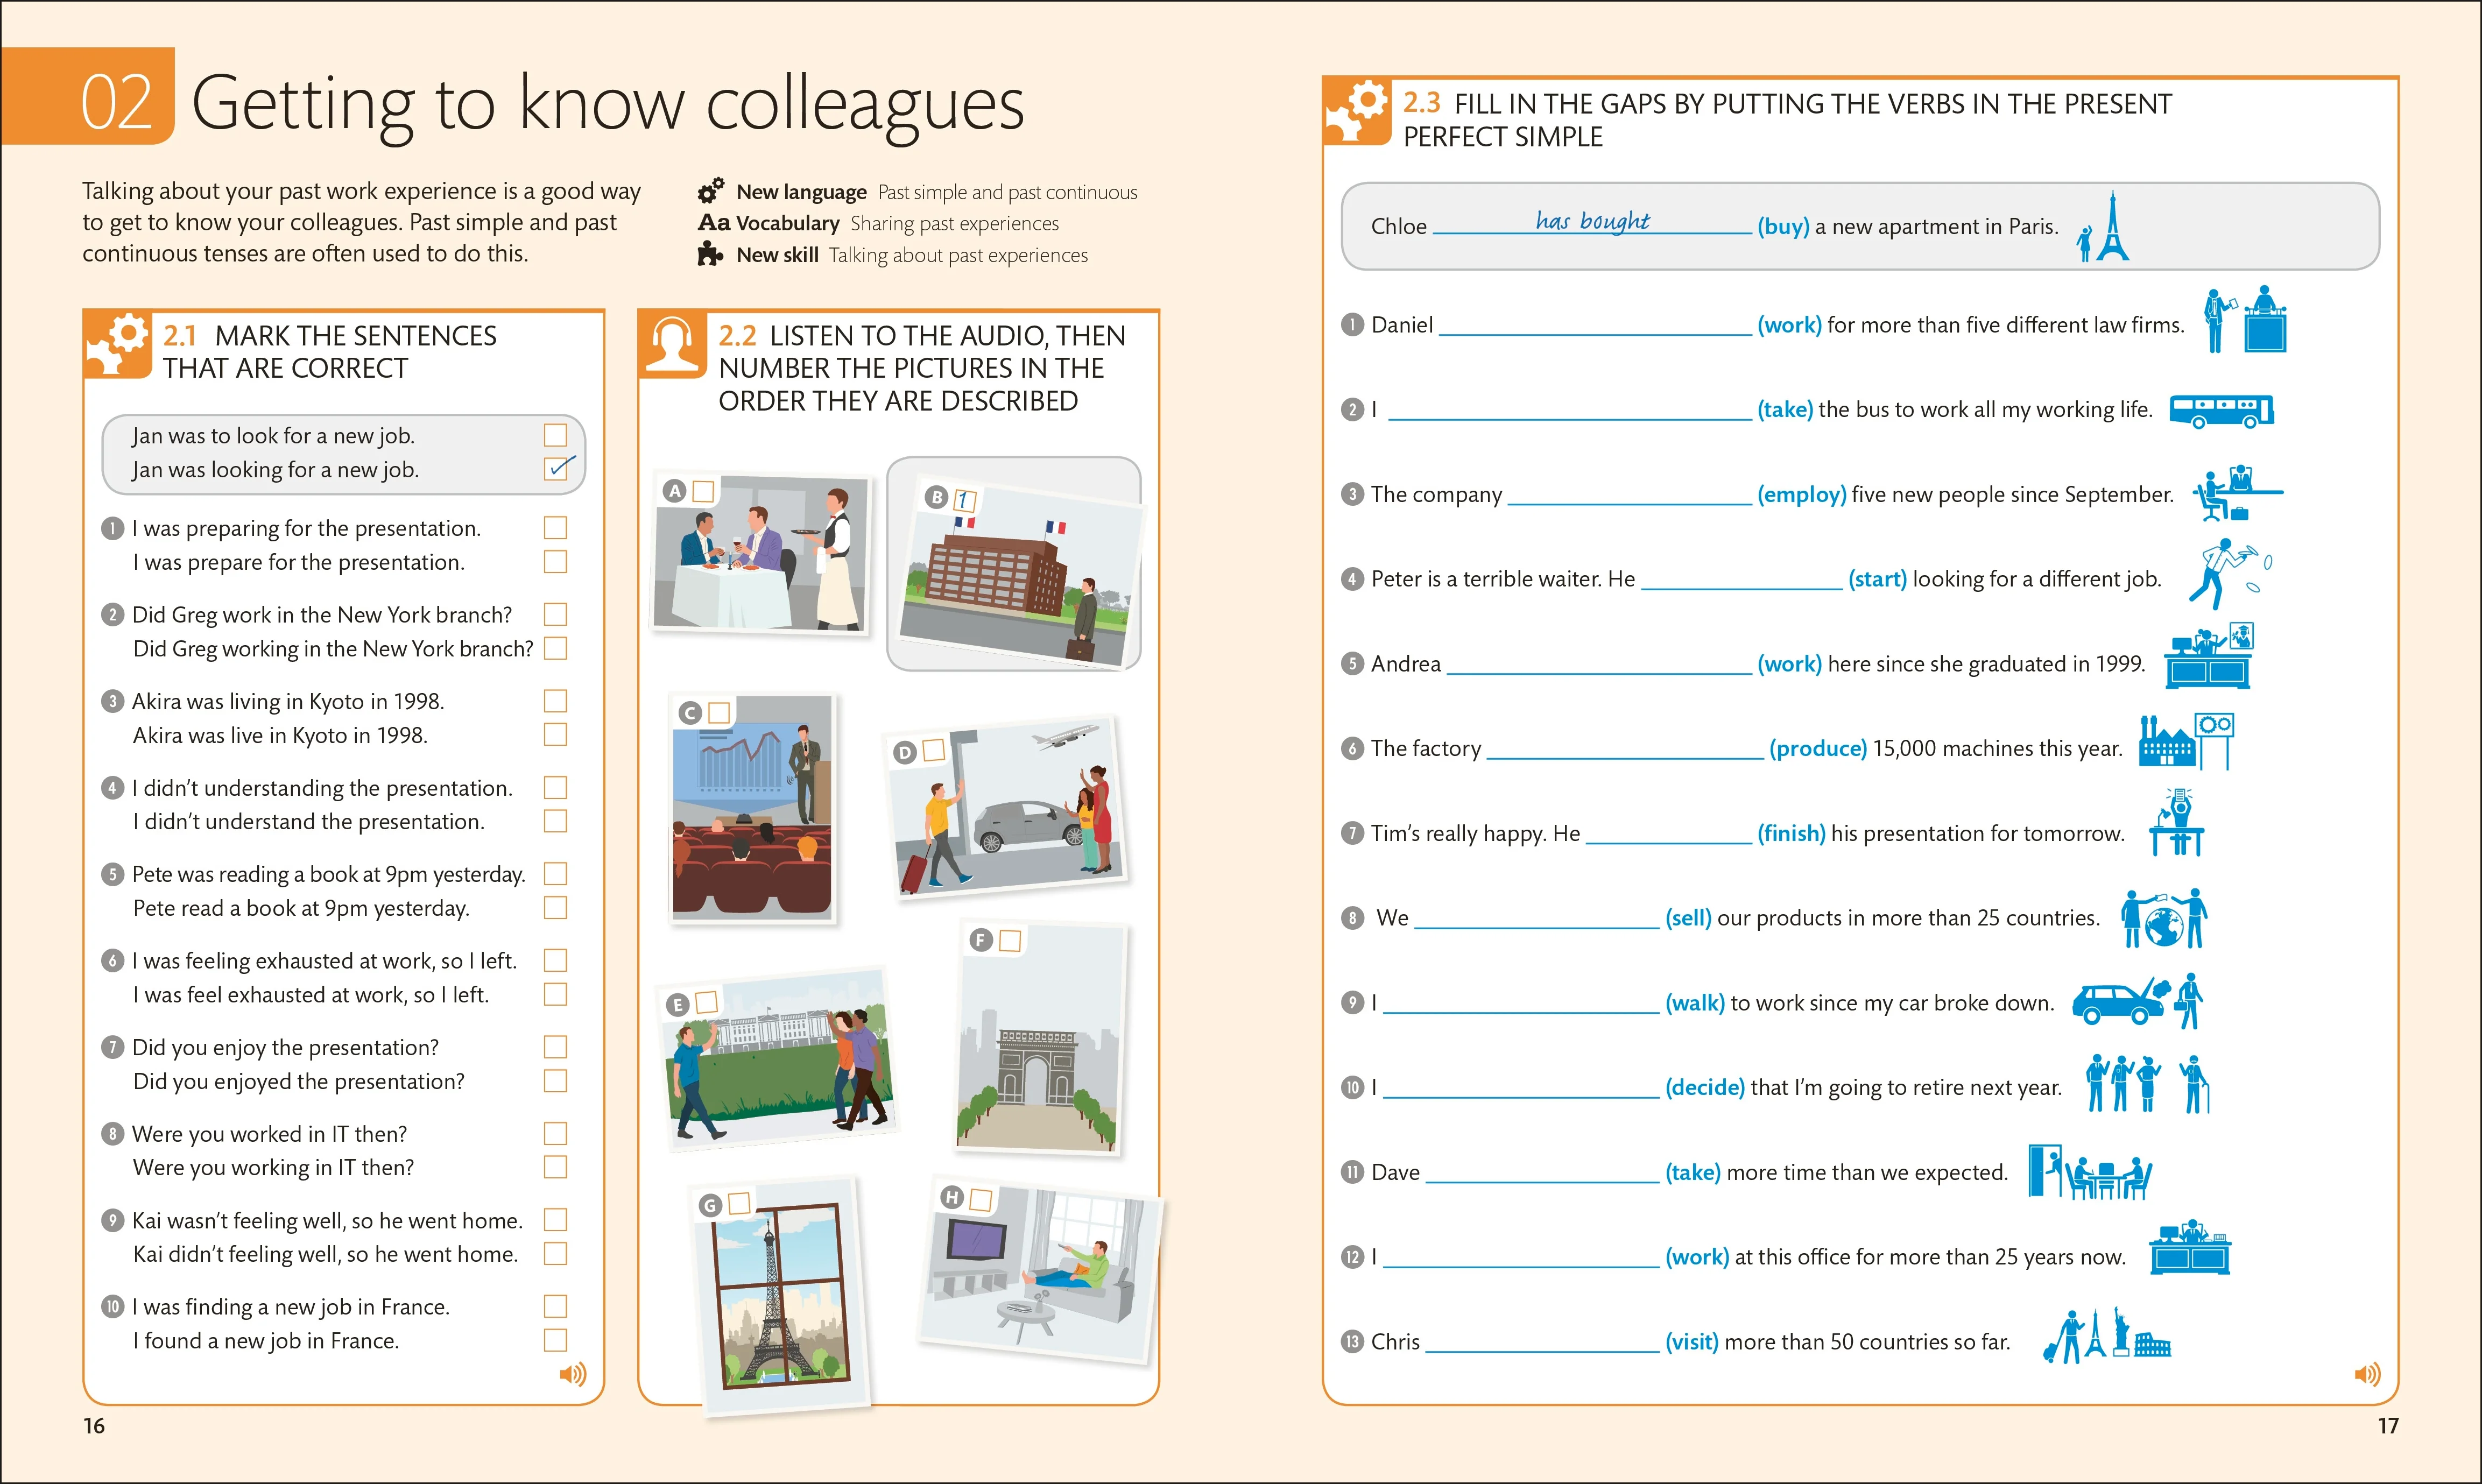
Task: Check 'Akira was living in Kyoto in 1998.'
Action: pyautogui.click(x=555, y=701)
